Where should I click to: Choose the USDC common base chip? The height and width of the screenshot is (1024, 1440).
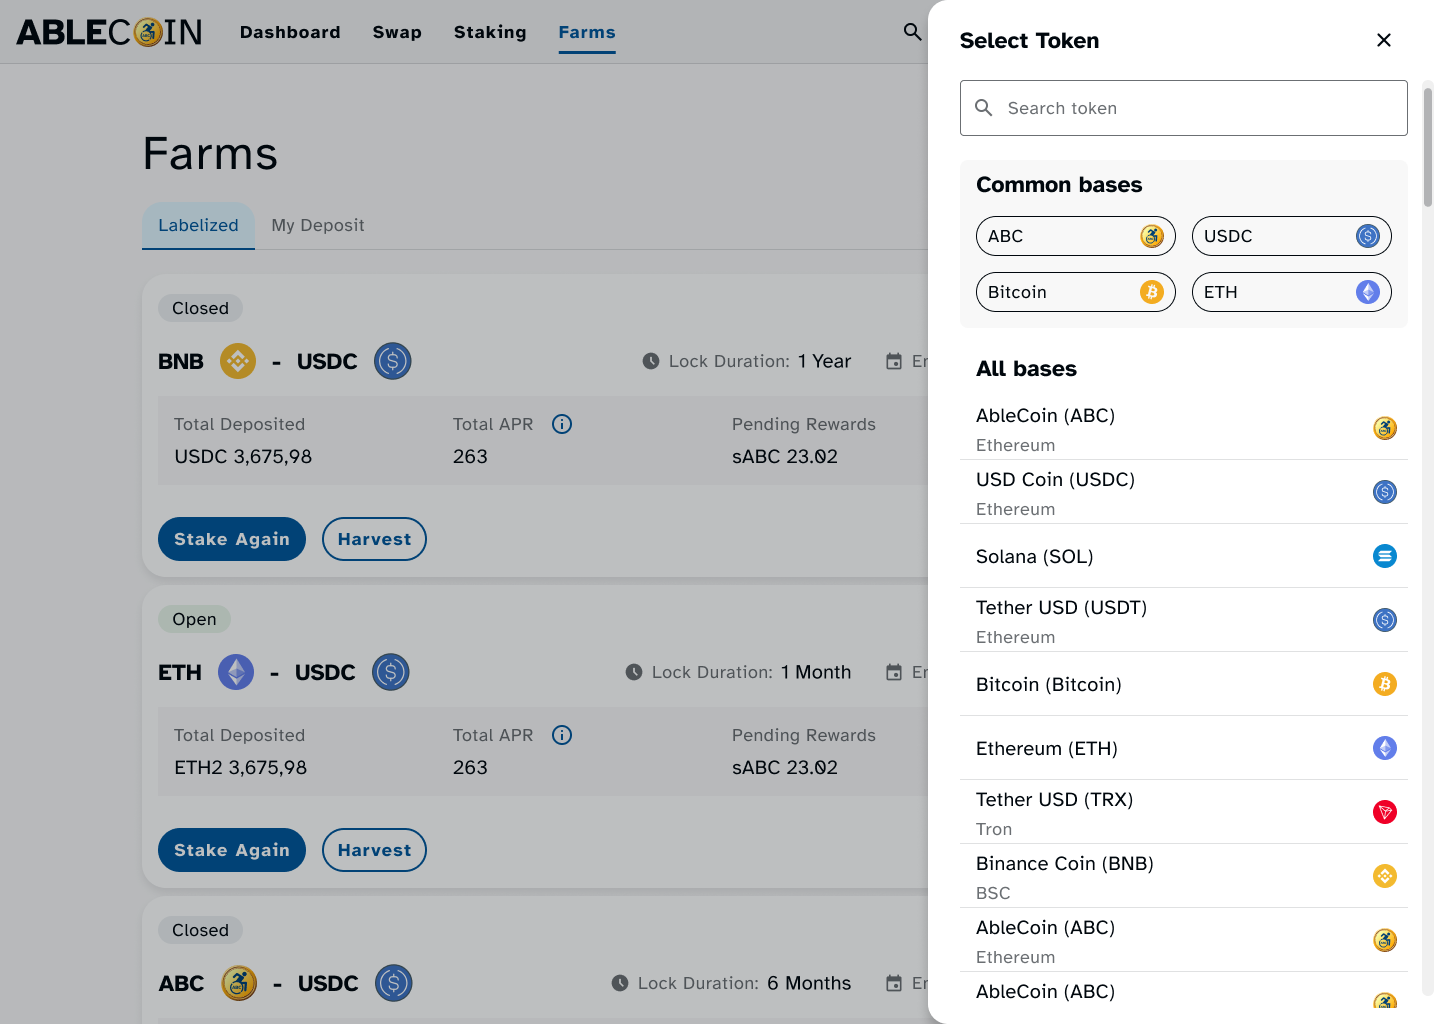click(x=1291, y=236)
